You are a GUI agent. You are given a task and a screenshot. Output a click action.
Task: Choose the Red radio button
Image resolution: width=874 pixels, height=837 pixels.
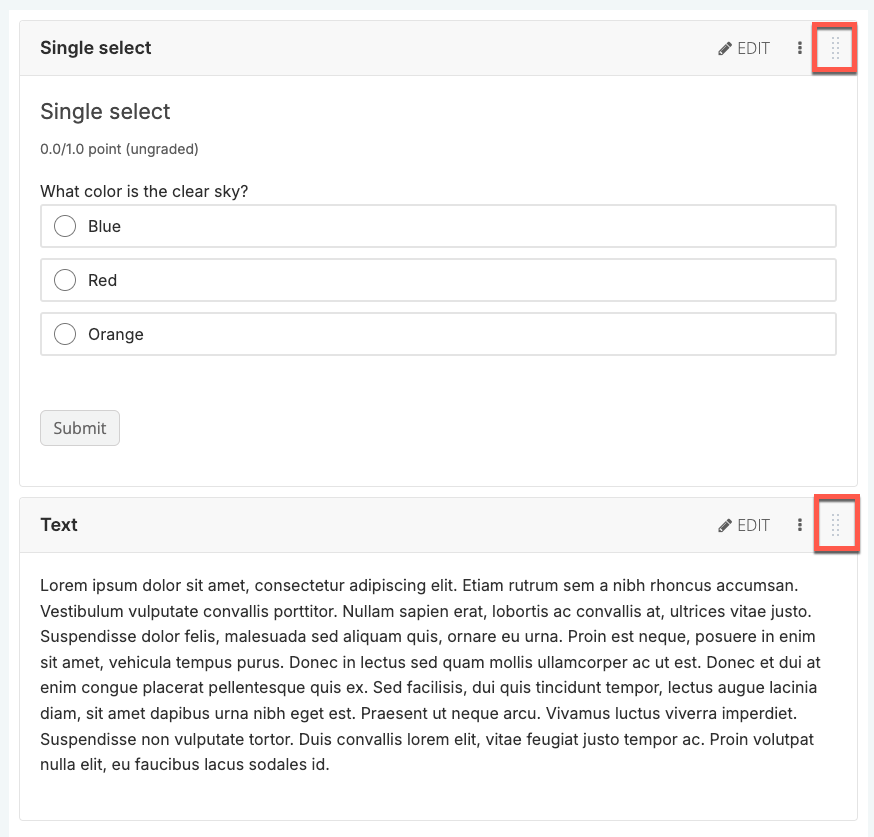(x=65, y=280)
